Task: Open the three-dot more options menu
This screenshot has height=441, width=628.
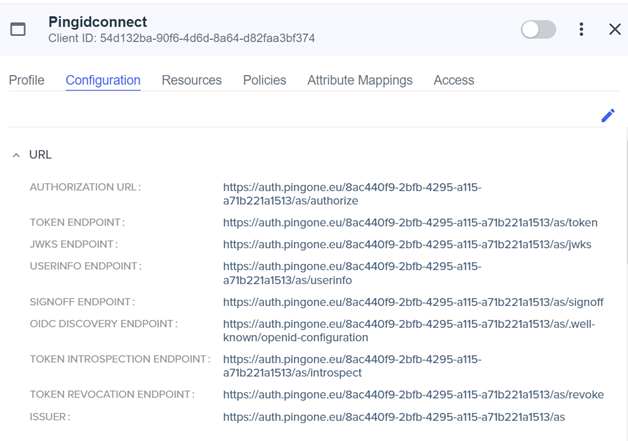Action: [581, 29]
